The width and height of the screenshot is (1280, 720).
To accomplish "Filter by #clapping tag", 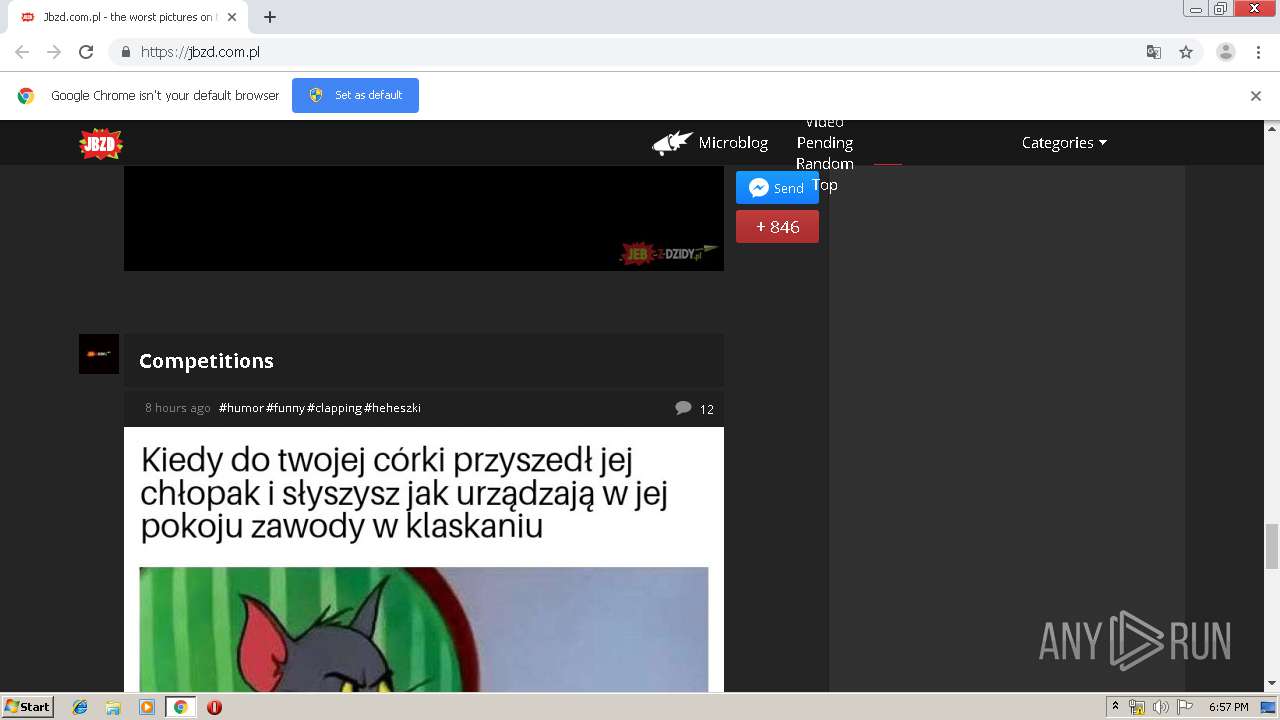I will 335,408.
